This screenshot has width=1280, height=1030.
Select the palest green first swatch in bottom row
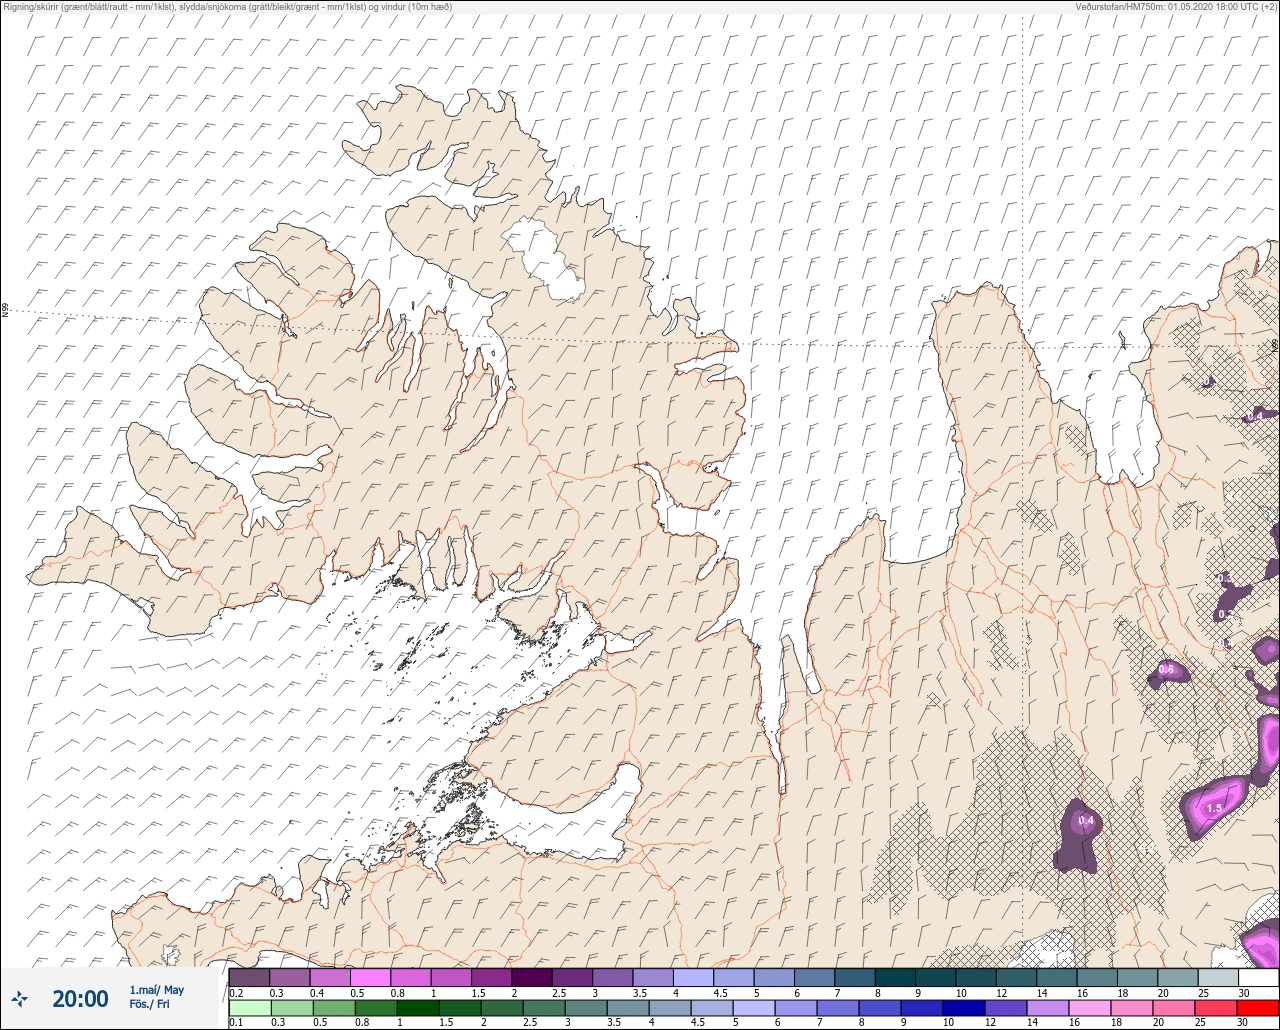point(249,1007)
